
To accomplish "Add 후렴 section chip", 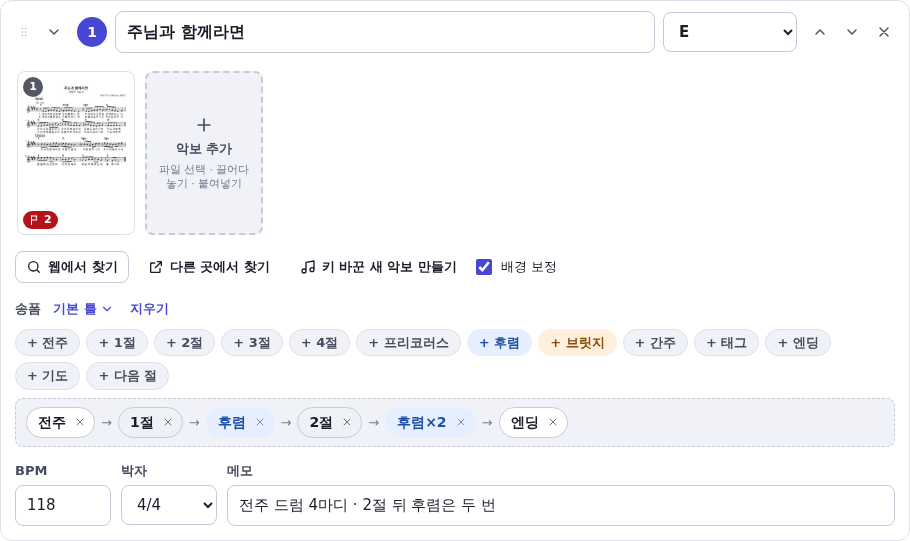I will pos(499,342).
